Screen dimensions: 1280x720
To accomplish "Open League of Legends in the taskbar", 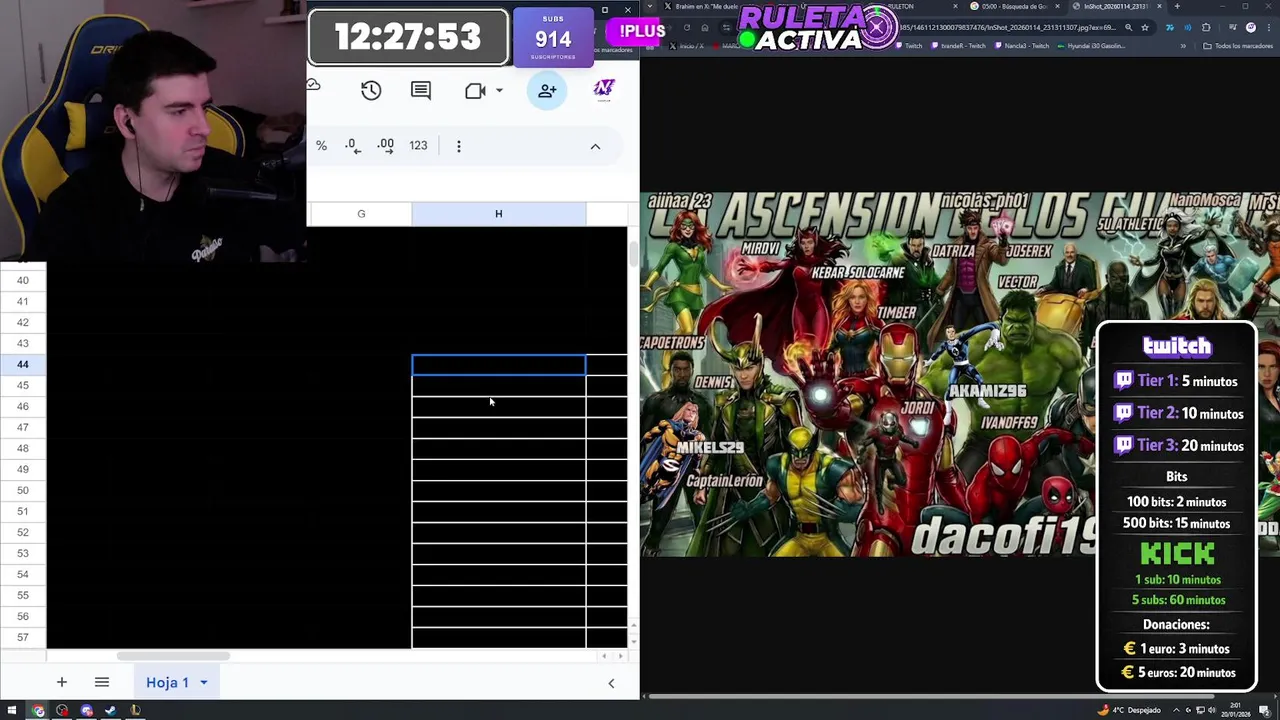I will click(135, 711).
